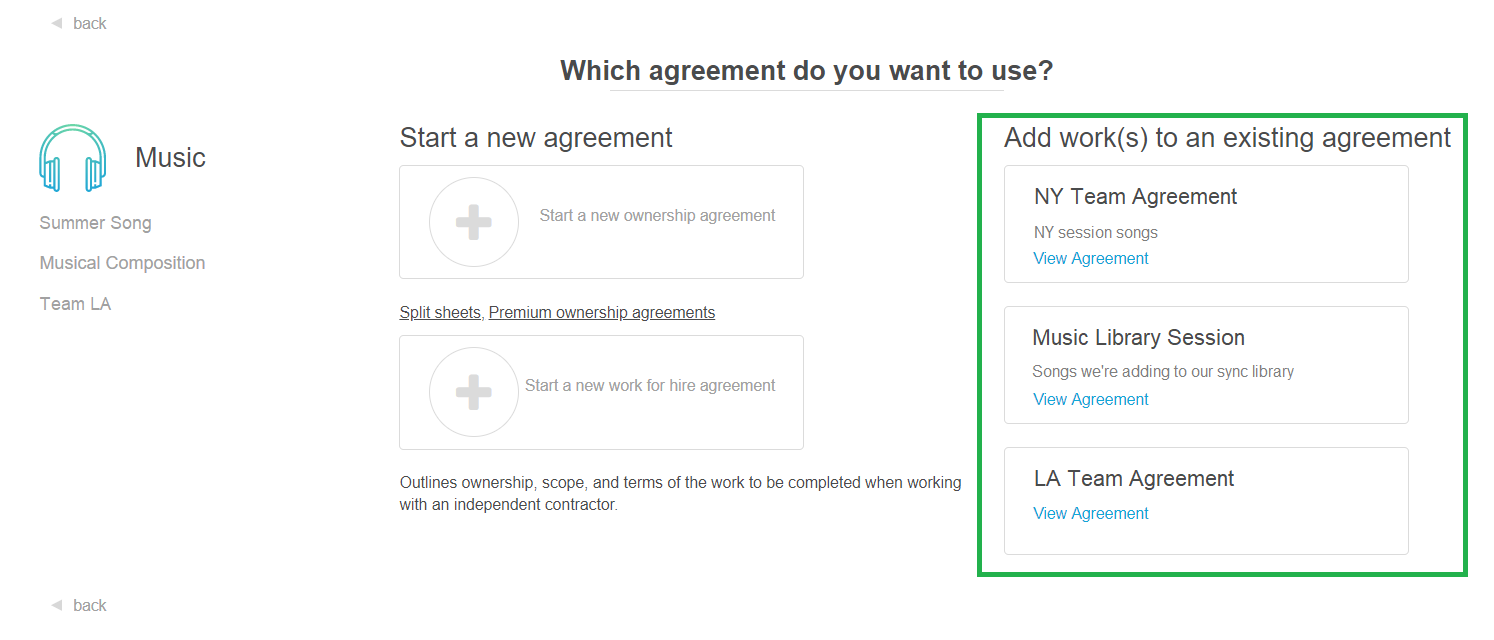Click the plus icon for work for hire agreement
Image resolution: width=1494 pixels, height=640 pixels.
point(473,392)
